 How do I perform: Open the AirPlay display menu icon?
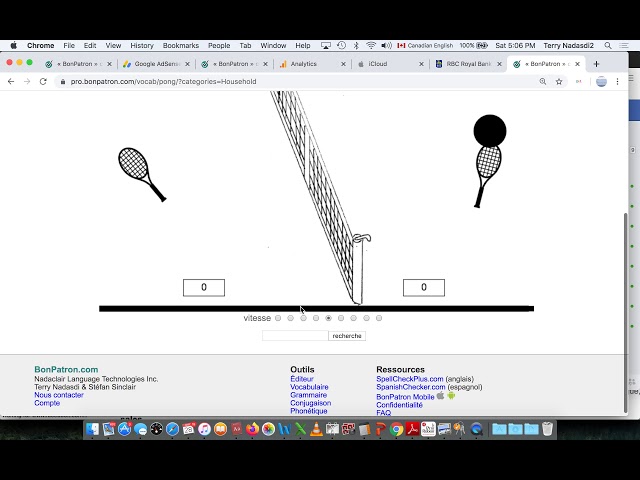pyautogui.click(x=326, y=46)
